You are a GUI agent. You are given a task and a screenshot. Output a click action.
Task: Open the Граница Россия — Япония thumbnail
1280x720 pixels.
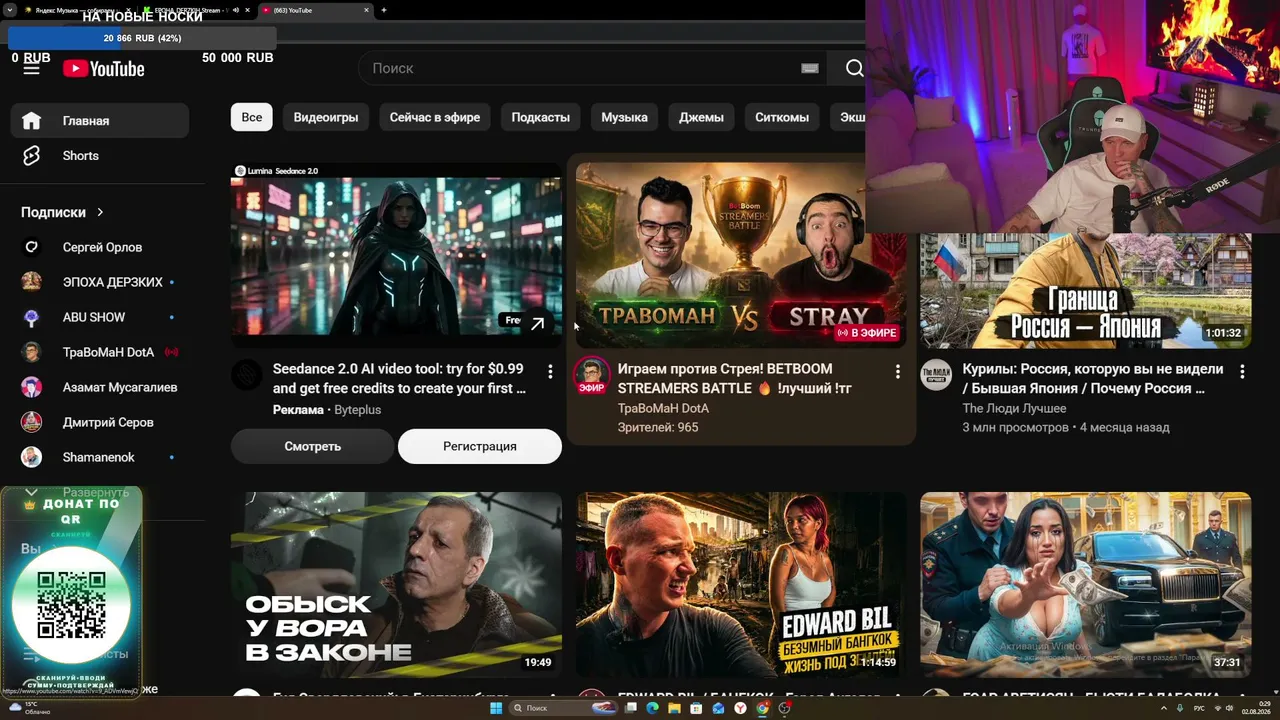point(1086,290)
